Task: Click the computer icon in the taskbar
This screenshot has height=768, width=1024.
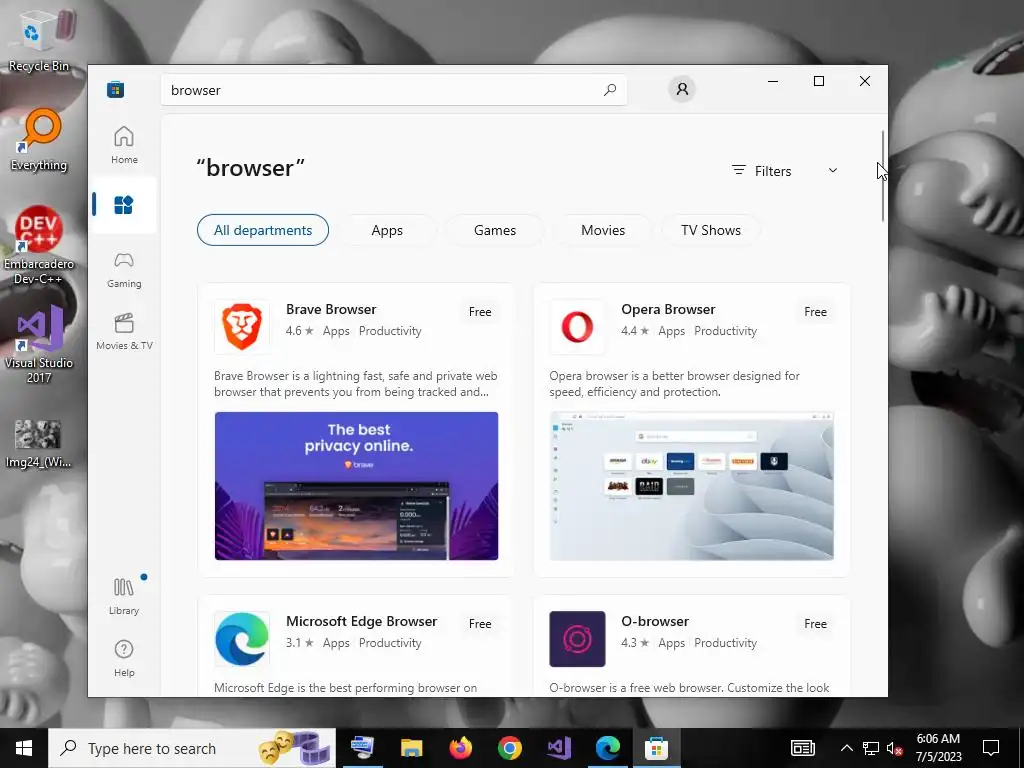Action: (362, 748)
